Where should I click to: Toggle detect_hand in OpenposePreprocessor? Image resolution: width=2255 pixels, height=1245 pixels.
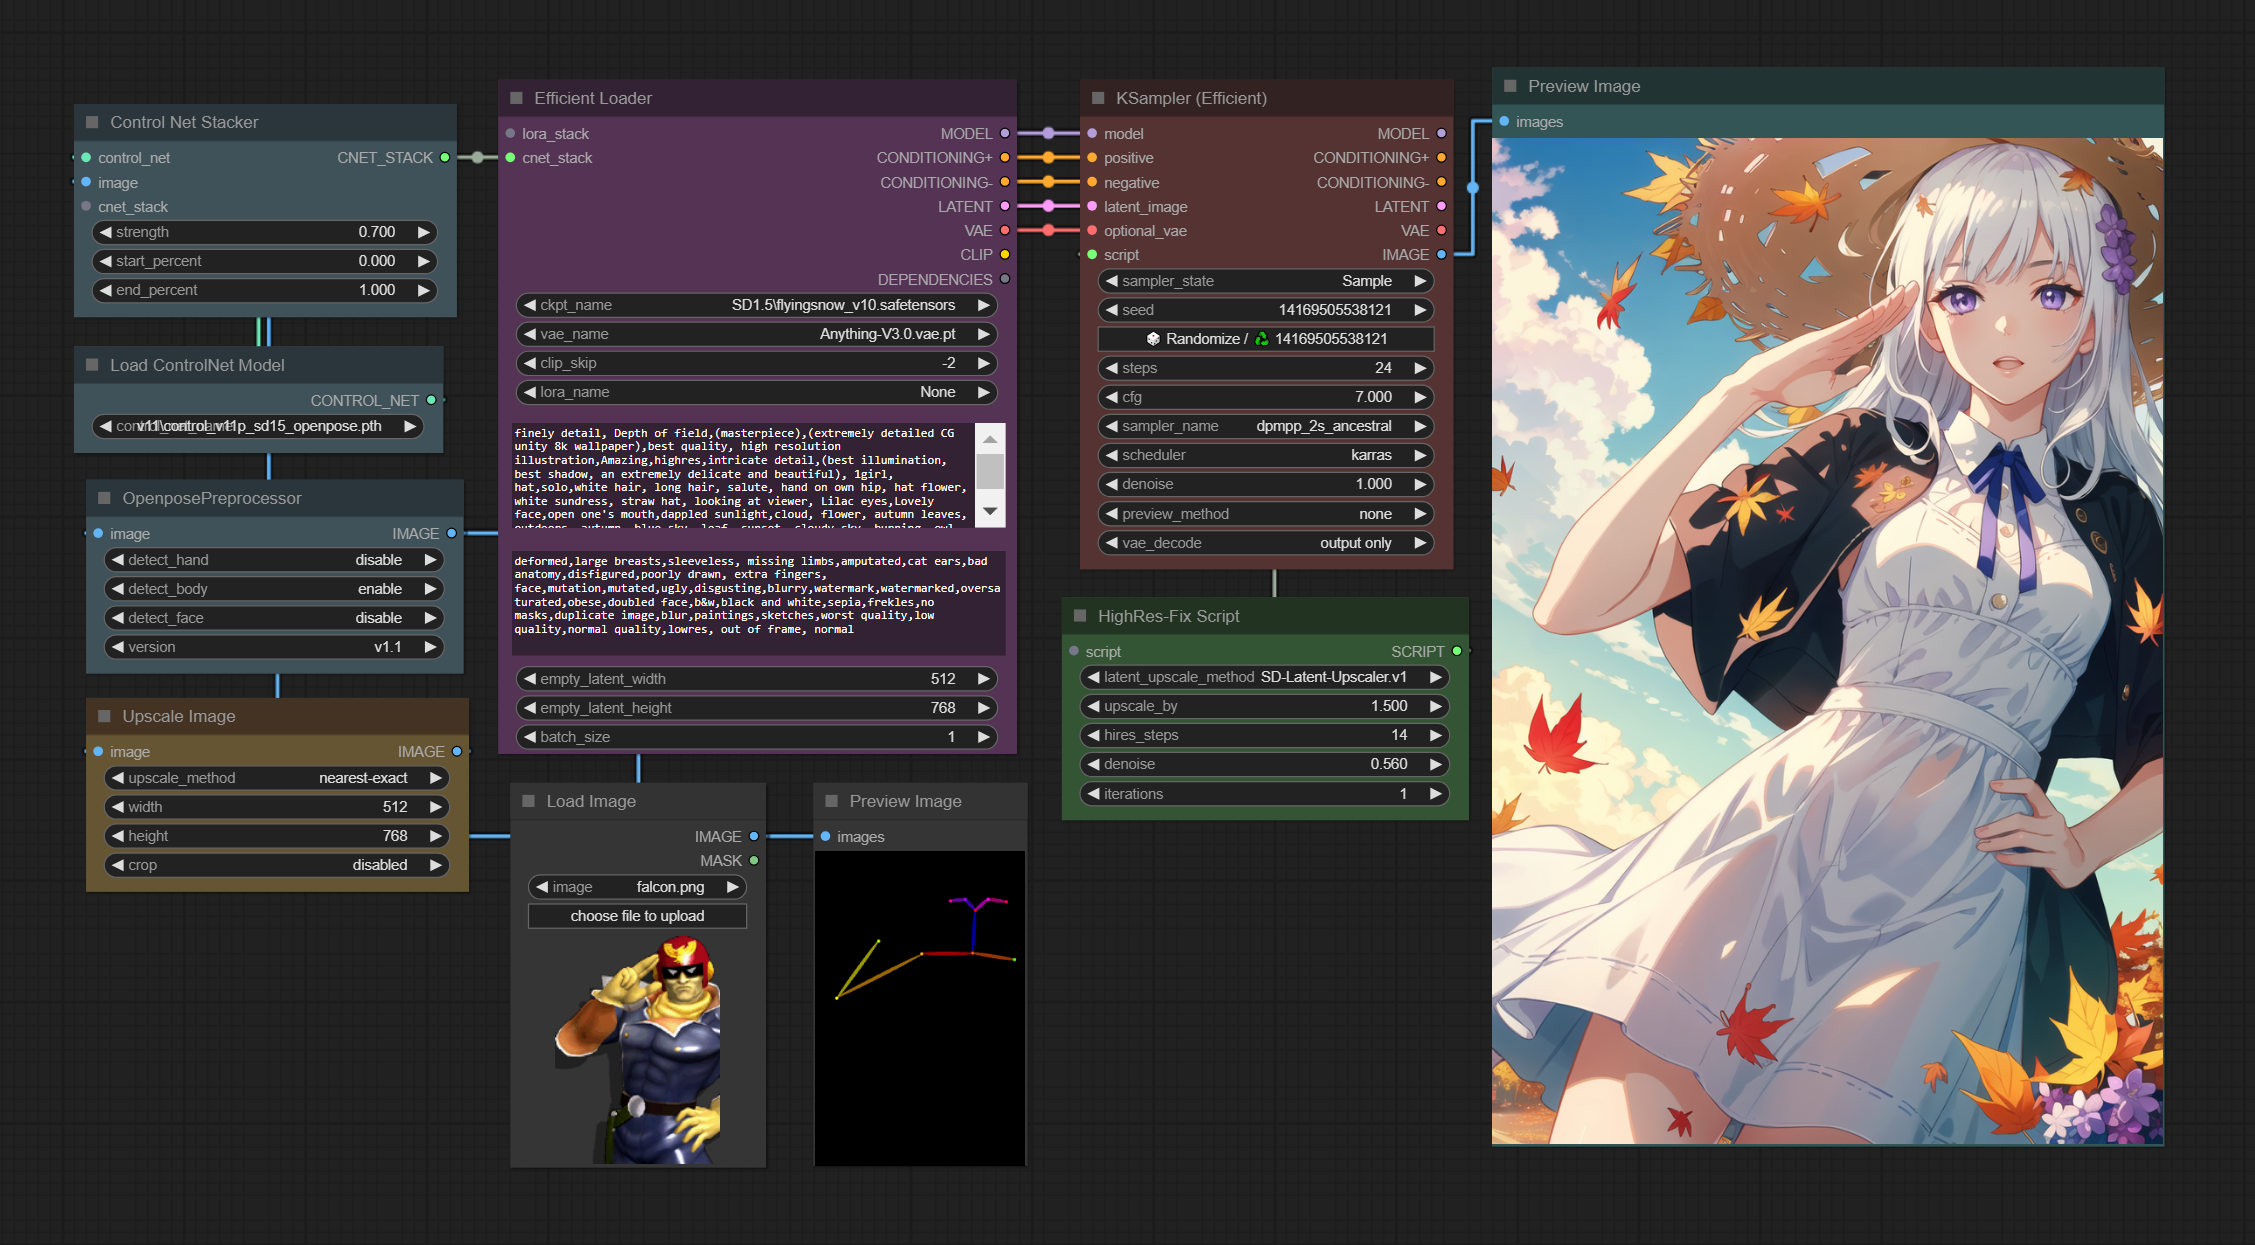(274, 560)
